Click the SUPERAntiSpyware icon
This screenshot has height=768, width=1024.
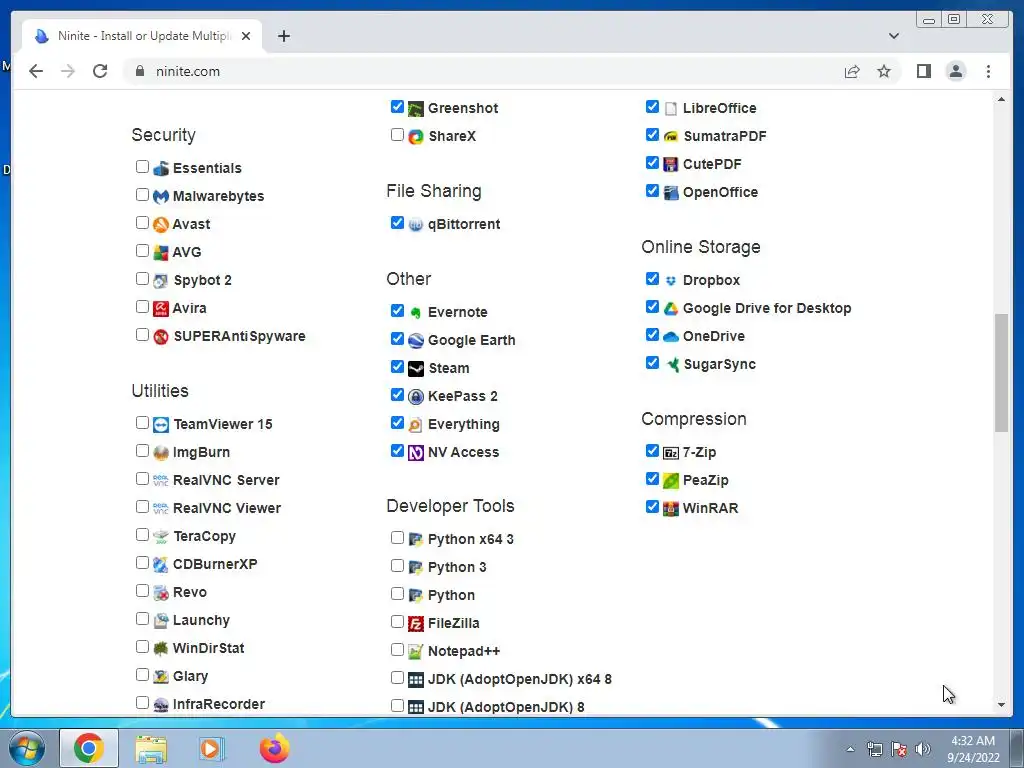pyautogui.click(x=161, y=336)
